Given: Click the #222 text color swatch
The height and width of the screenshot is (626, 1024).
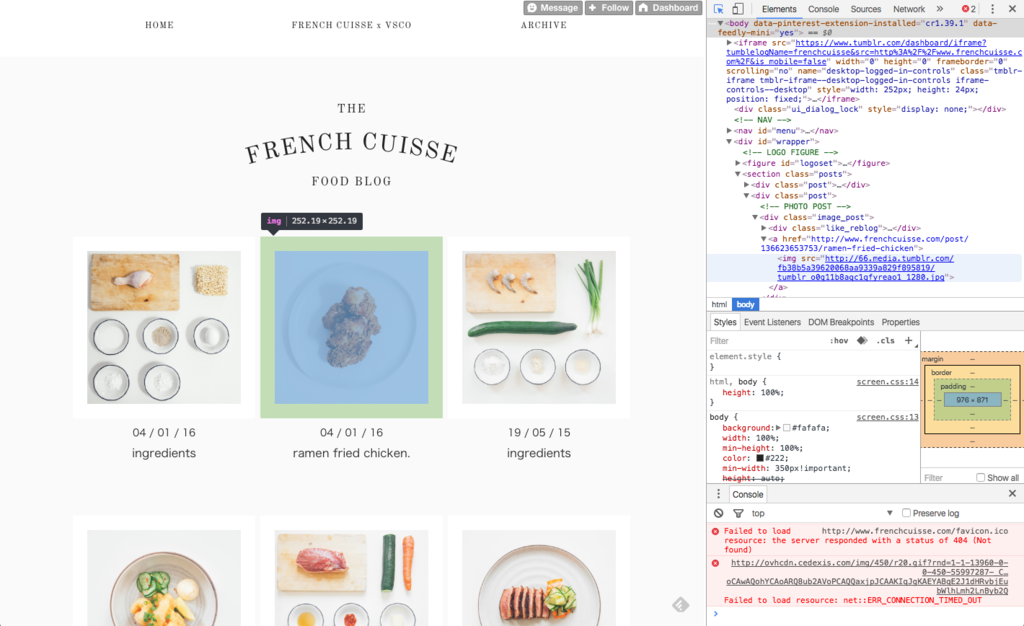Looking at the screenshot, I should [x=760, y=458].
